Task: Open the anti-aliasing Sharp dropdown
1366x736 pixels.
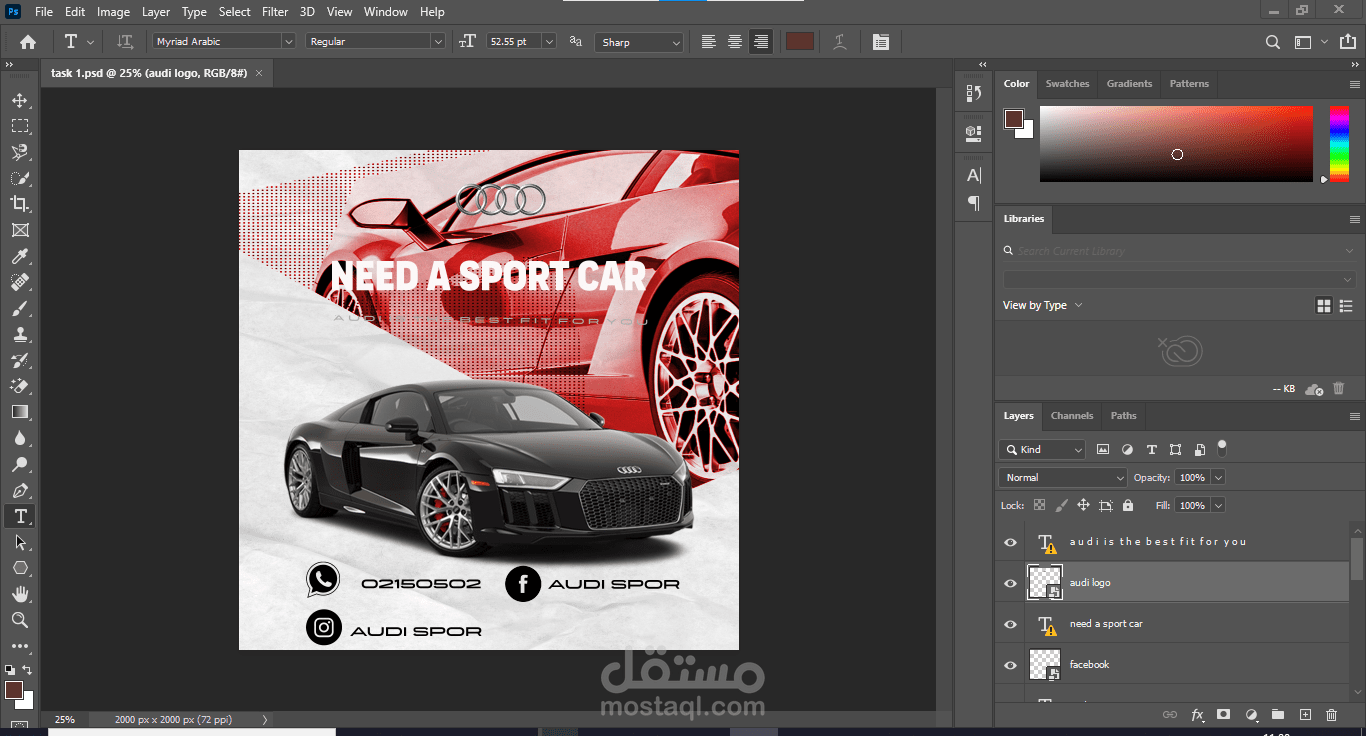Action: coord(639,42)
